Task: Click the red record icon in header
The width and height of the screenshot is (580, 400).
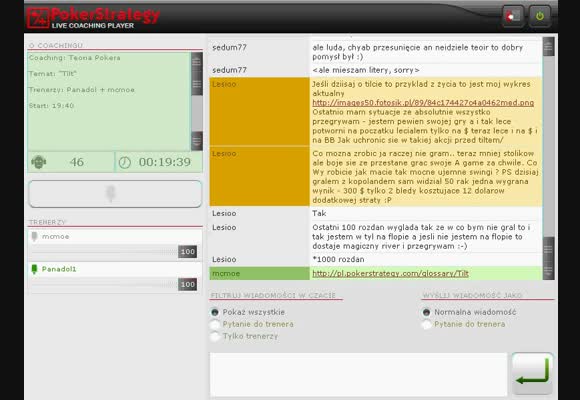Action: 513,16
